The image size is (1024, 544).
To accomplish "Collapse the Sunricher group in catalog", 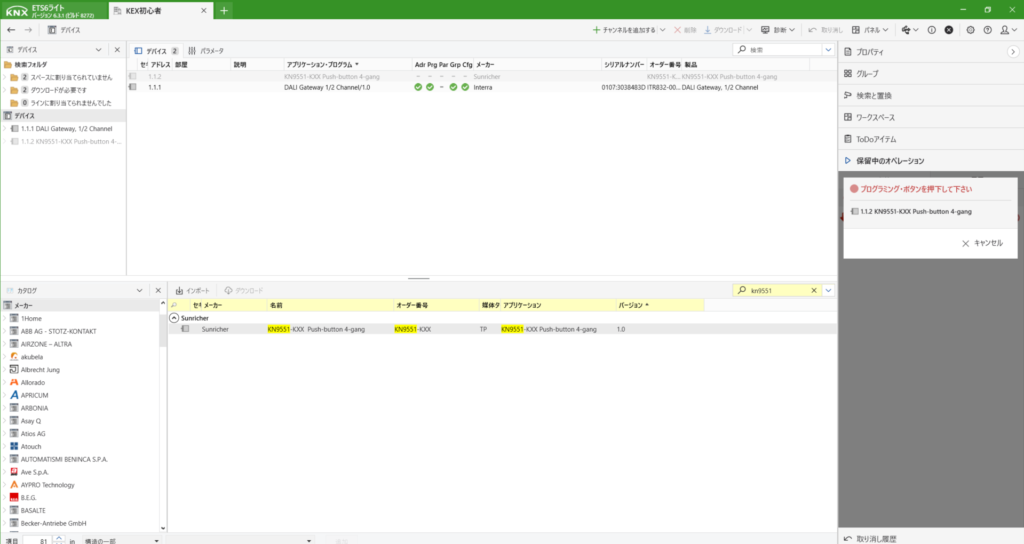I will coord(173,317).
